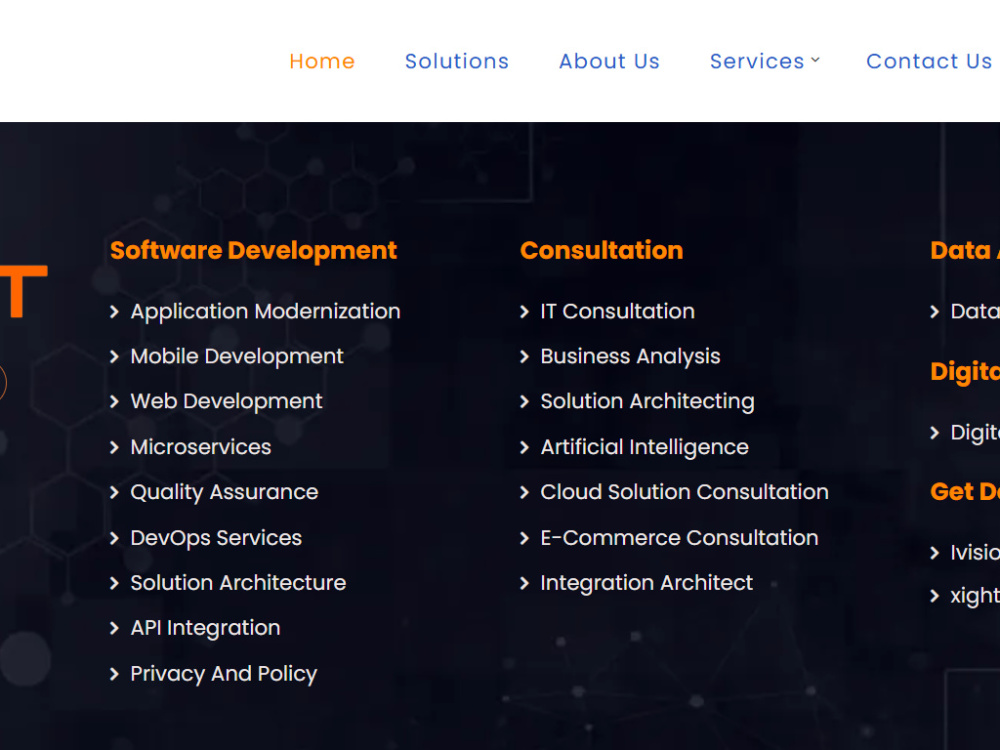
Task: Go to Solutions page
Action: pos(457,61)
